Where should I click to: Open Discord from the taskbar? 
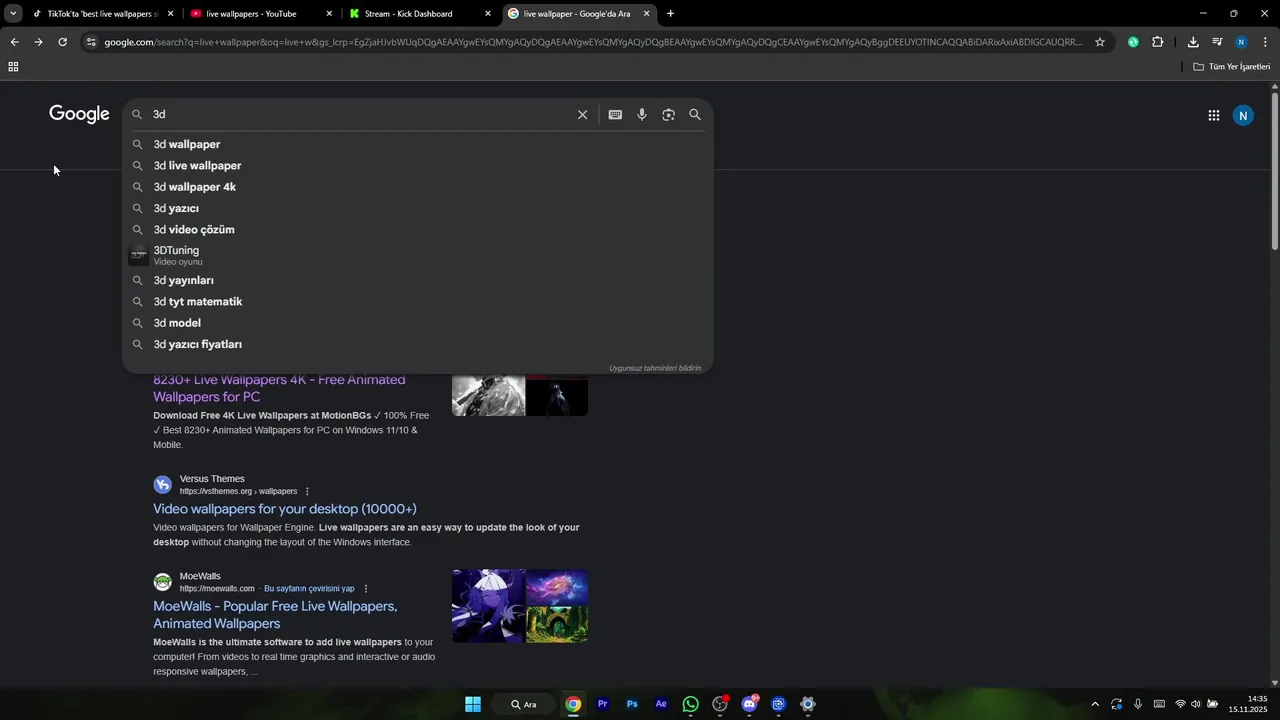[x=750, y=704]
